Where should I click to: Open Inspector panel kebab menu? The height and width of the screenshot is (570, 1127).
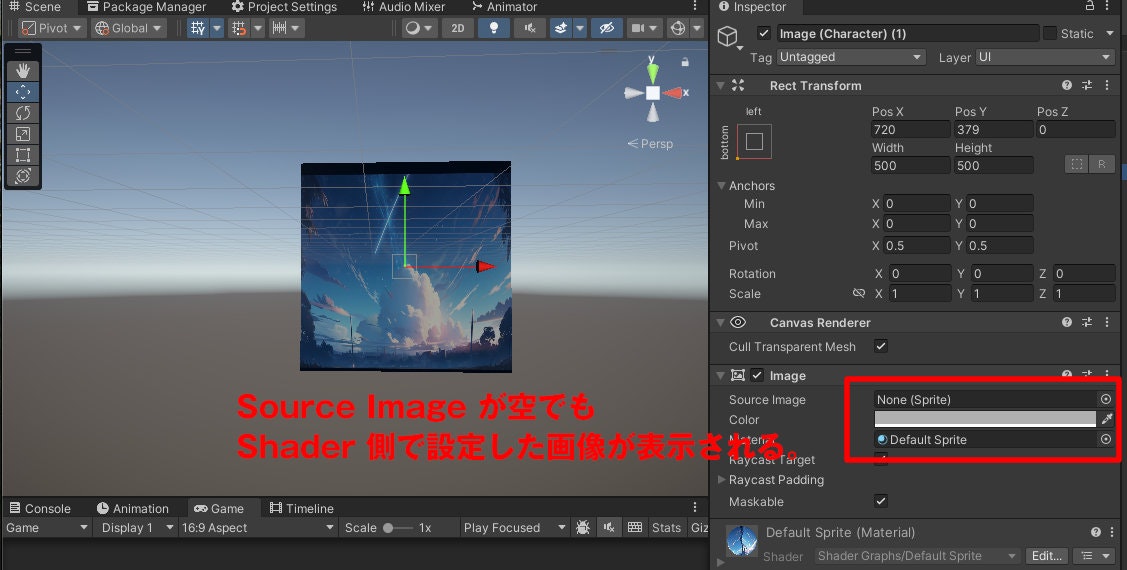[1110, 6]
